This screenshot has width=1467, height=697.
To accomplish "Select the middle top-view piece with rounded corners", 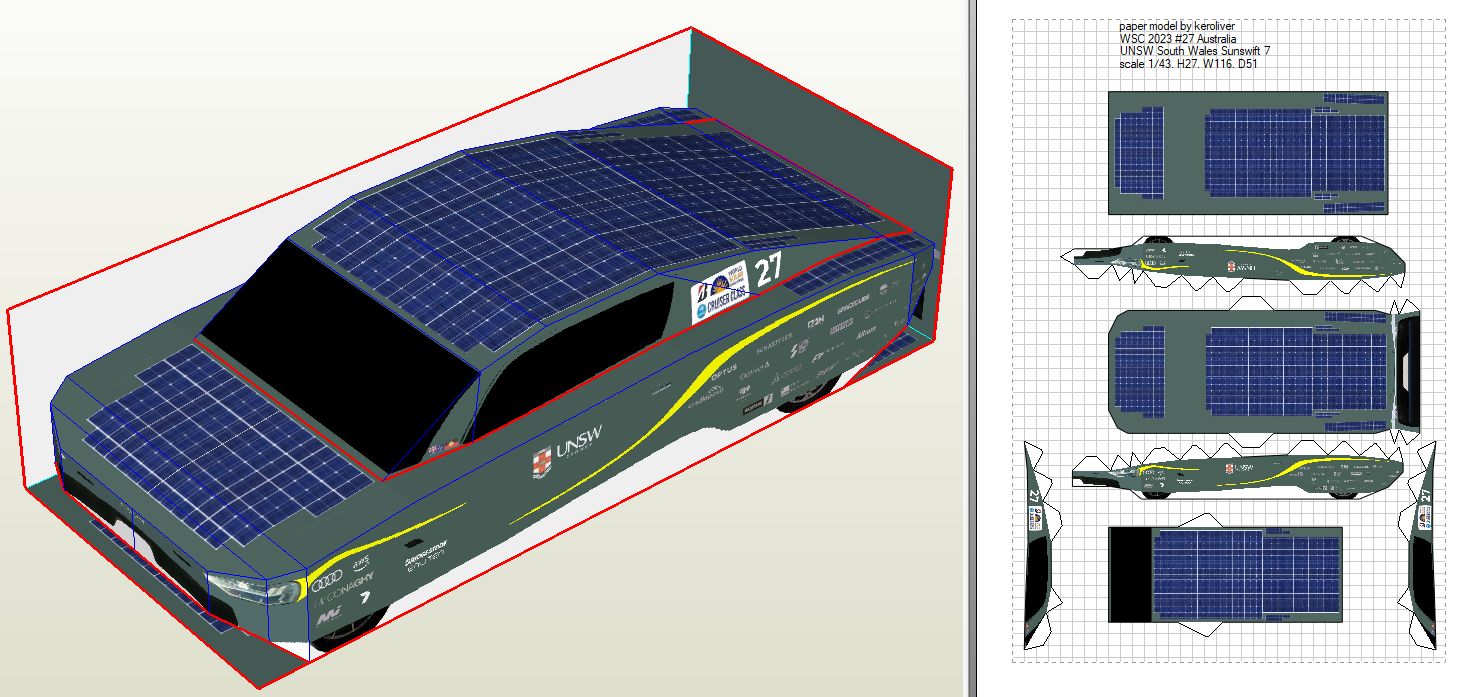I will (x=1250, y=372).
